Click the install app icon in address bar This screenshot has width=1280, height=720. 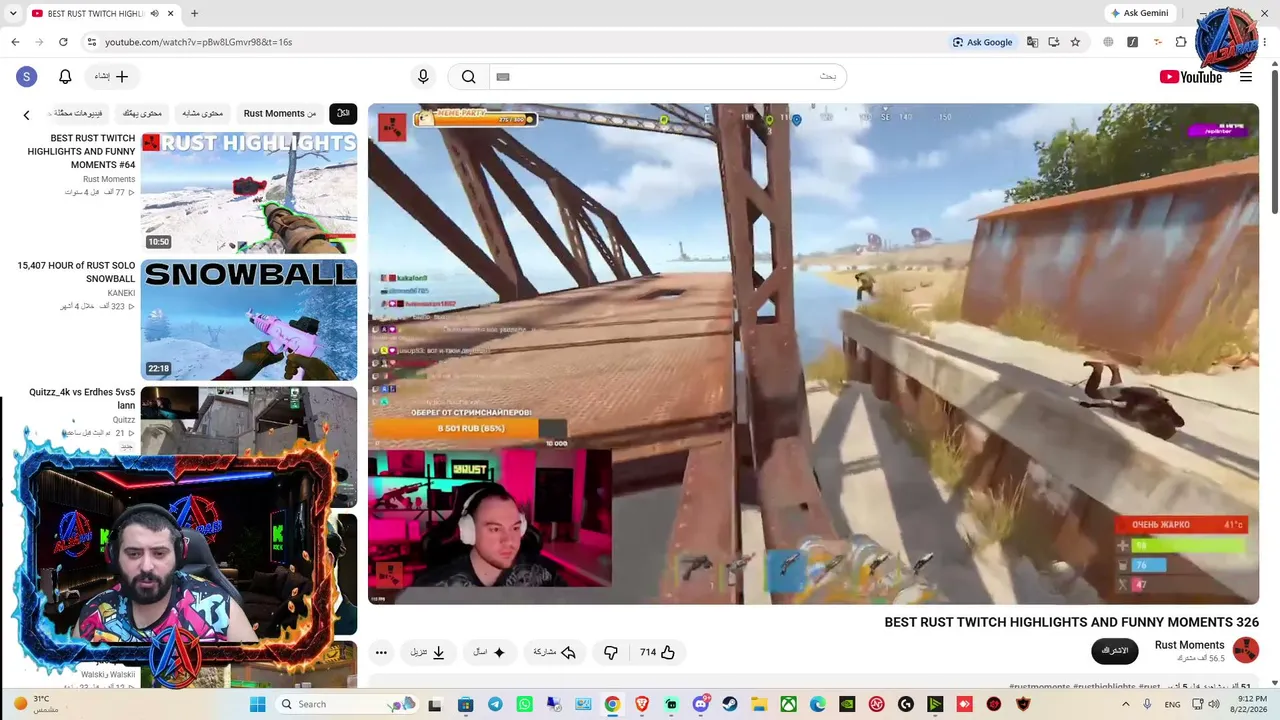pos(1054,42)
